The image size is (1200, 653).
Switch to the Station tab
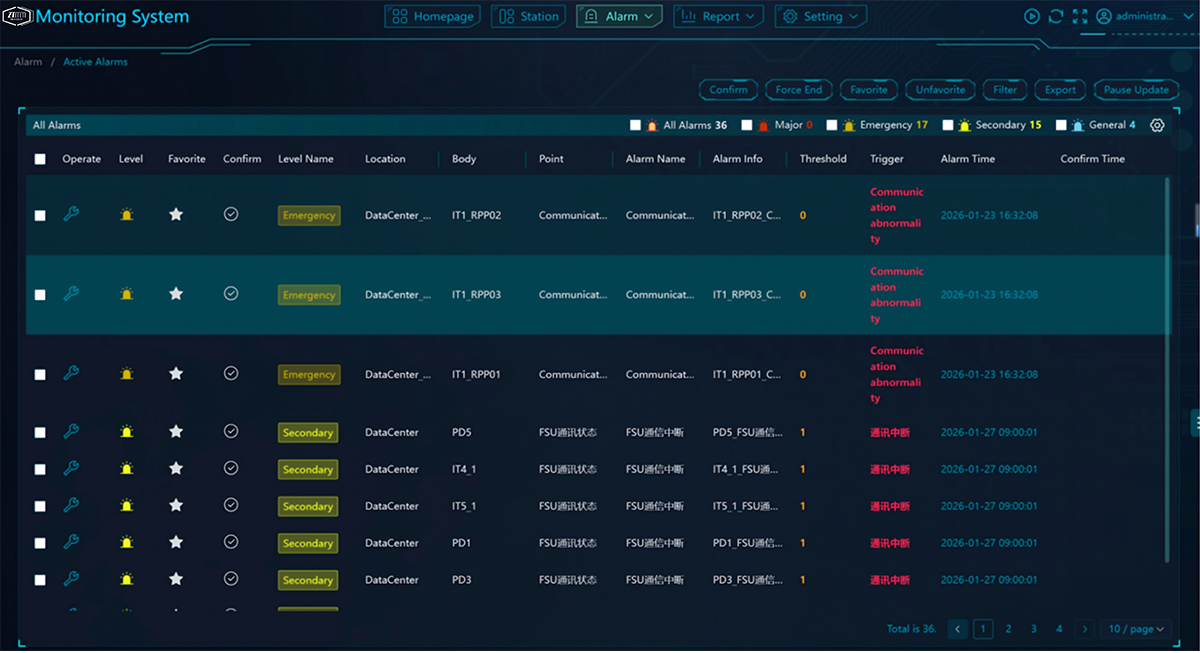(x=529, y=17)
